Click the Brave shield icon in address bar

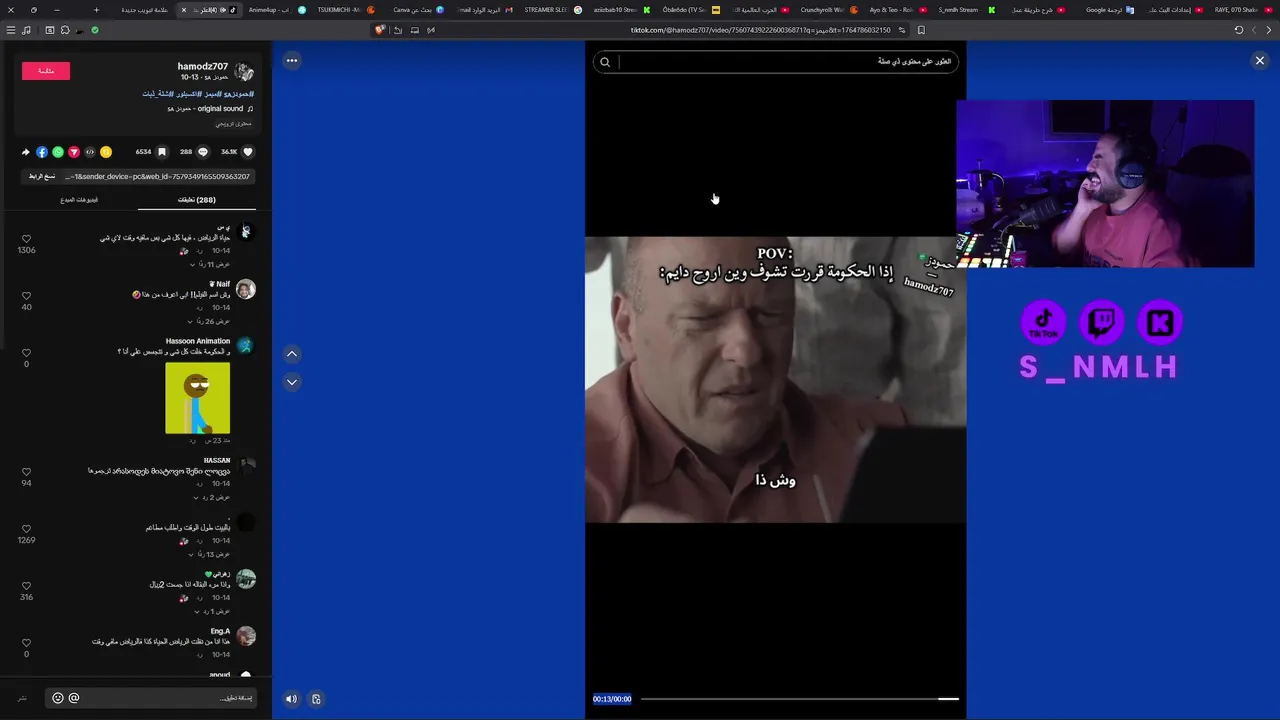pyautogui.click(x=380, y=30)
